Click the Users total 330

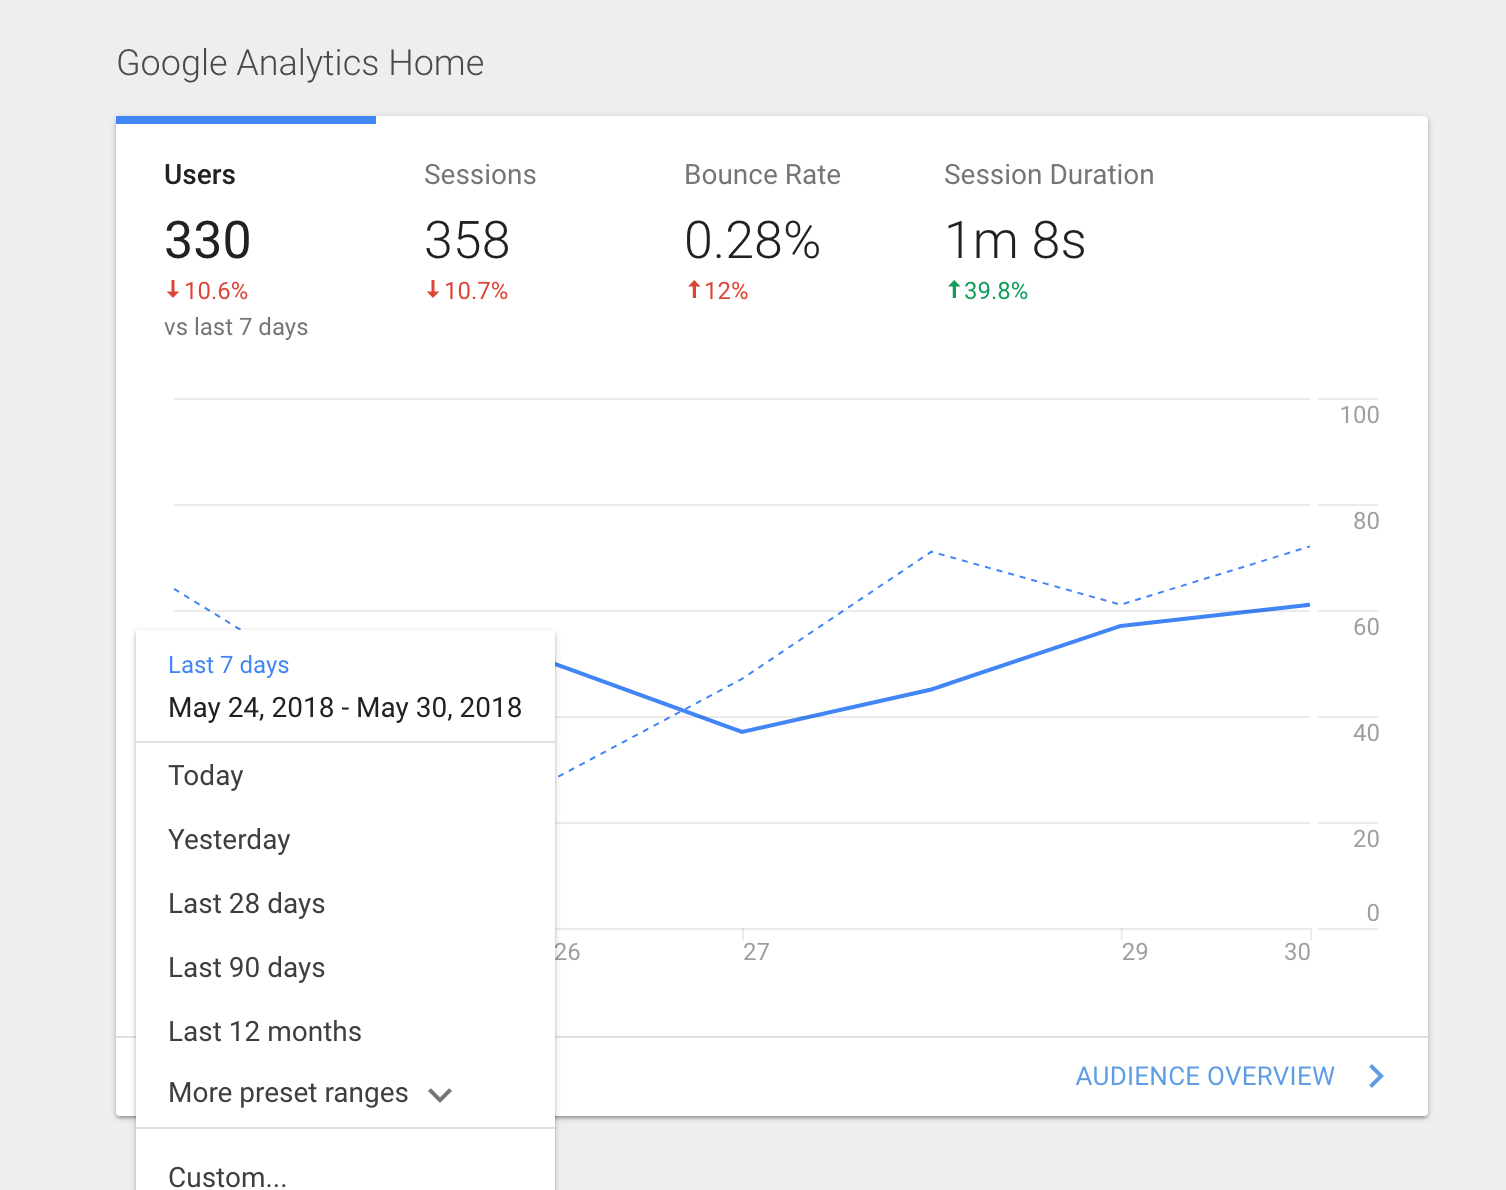pos(207,241)
